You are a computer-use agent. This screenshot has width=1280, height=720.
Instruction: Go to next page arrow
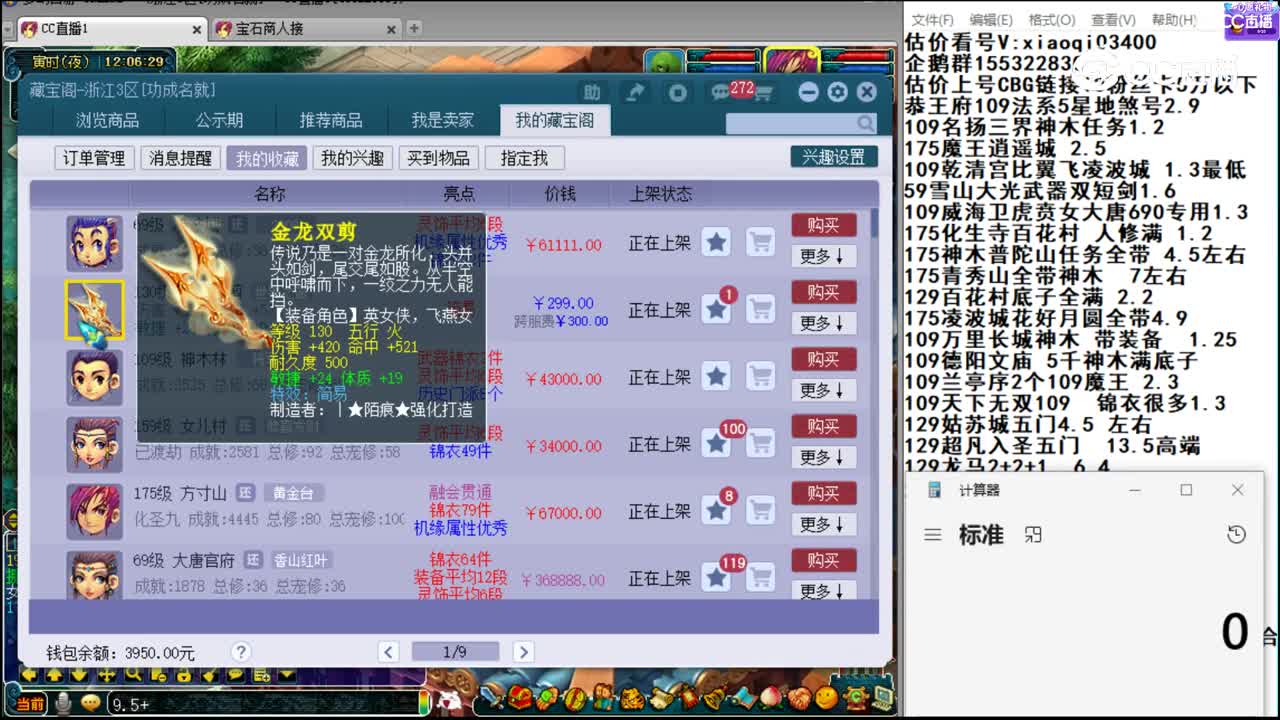tap(522, 652)
